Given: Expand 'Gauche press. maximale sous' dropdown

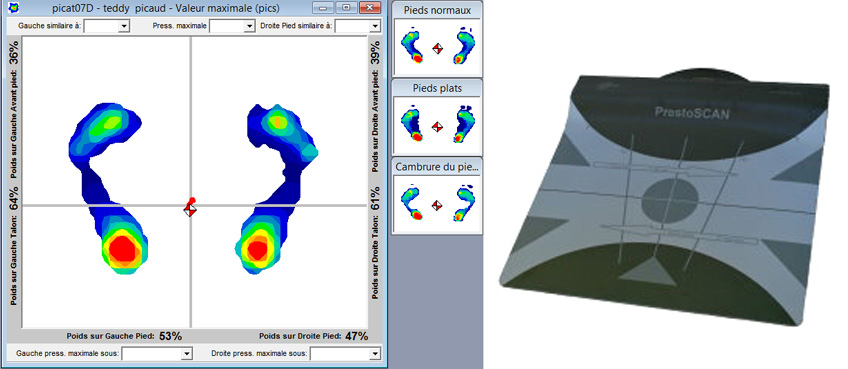Looking at the screenshot, I should point(157,353).
